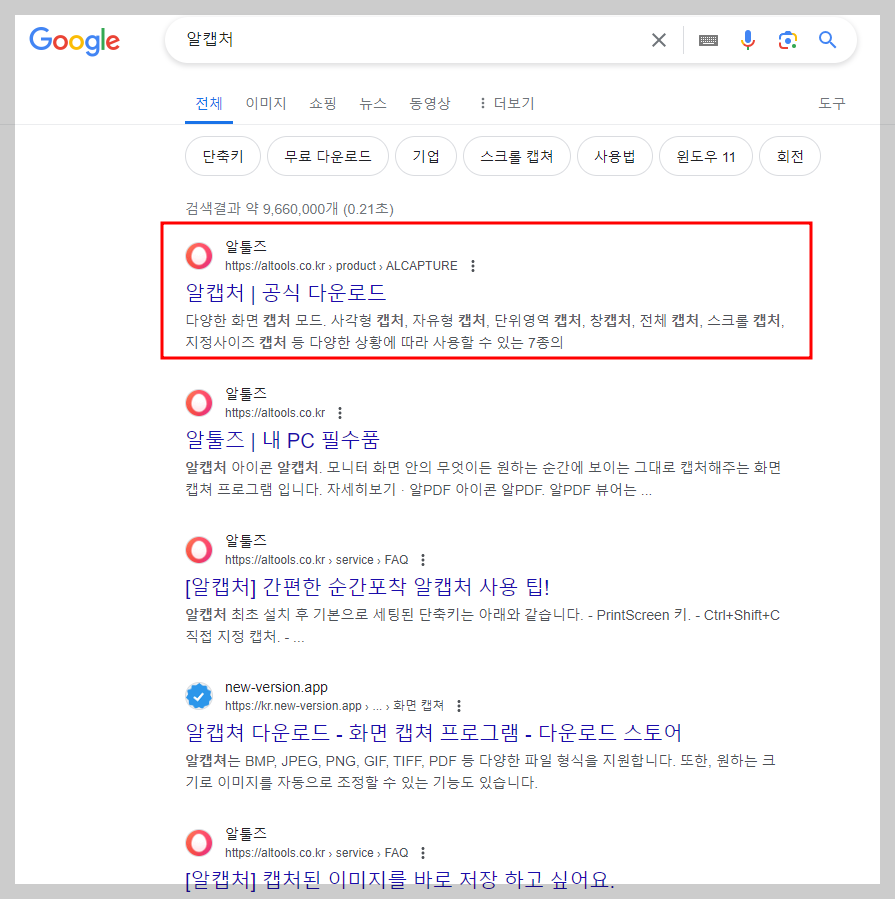The image size is (895, 899).
Task: Apply the 무료 다운로드 filter chip
Action: click(x=328, y=157)
